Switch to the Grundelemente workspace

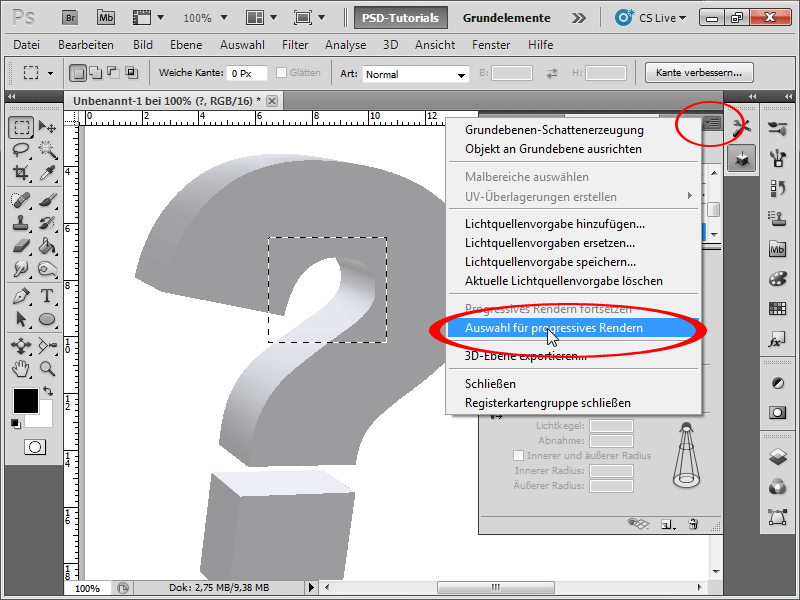(506, 18)
